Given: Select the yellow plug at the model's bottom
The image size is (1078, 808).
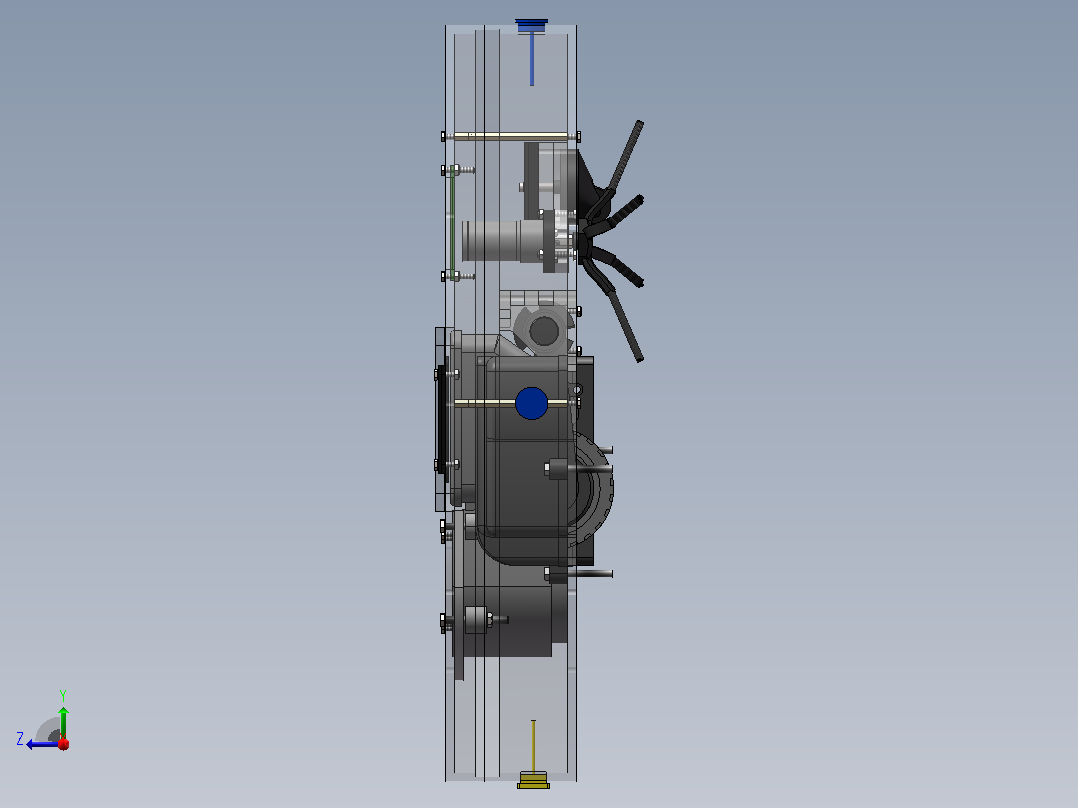Looking at the screenshot, I should tap(534, 780).
